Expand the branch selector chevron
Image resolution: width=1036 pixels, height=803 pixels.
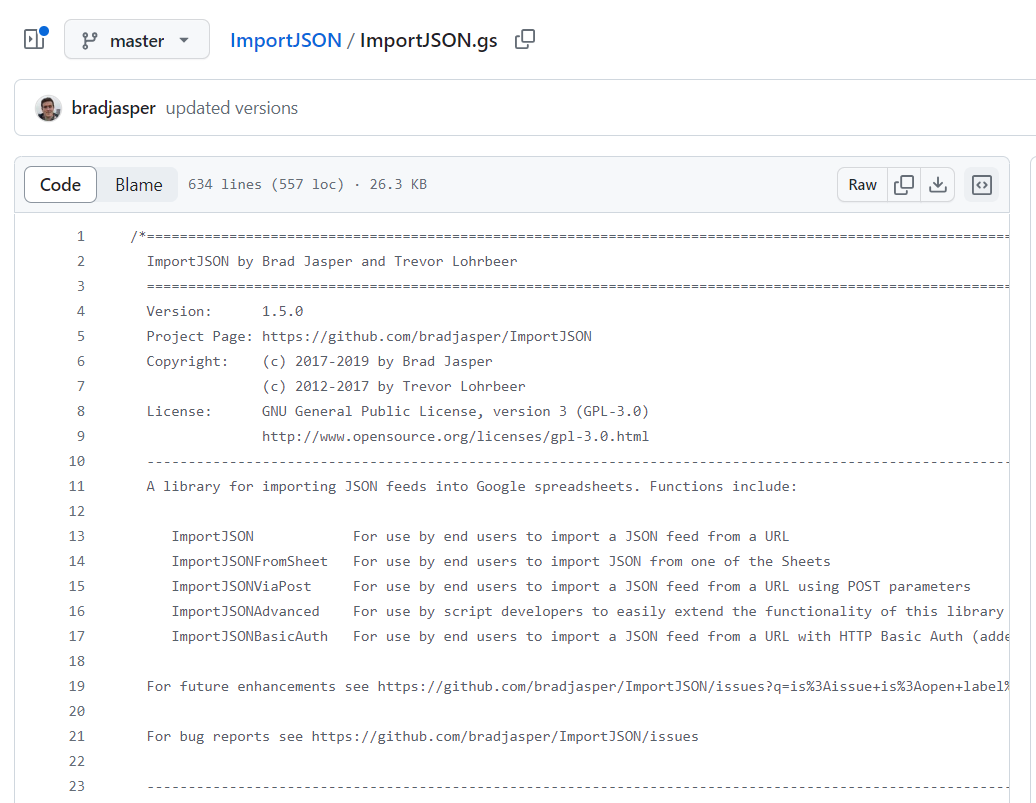pyautogui.click(x=183, y=39)
